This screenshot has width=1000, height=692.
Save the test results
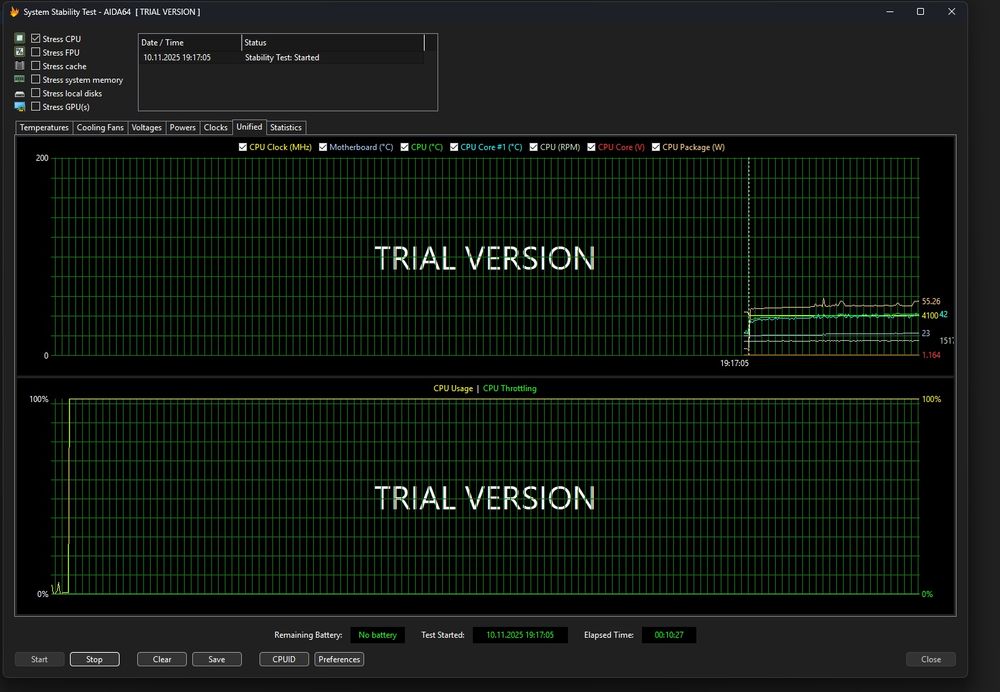(x=217, y=659)
